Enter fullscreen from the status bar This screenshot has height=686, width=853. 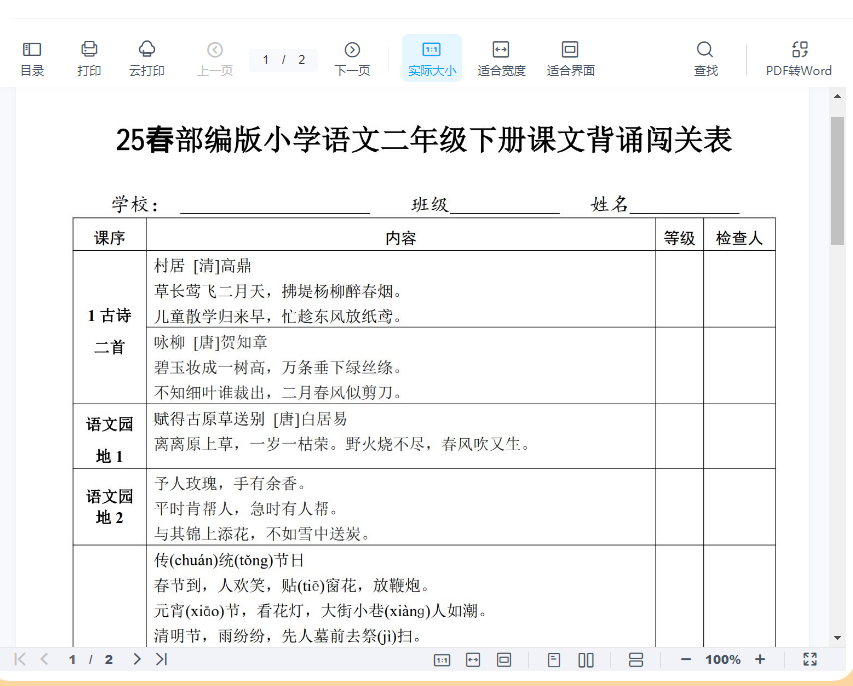pyautogui.click(x=810, y=659)
